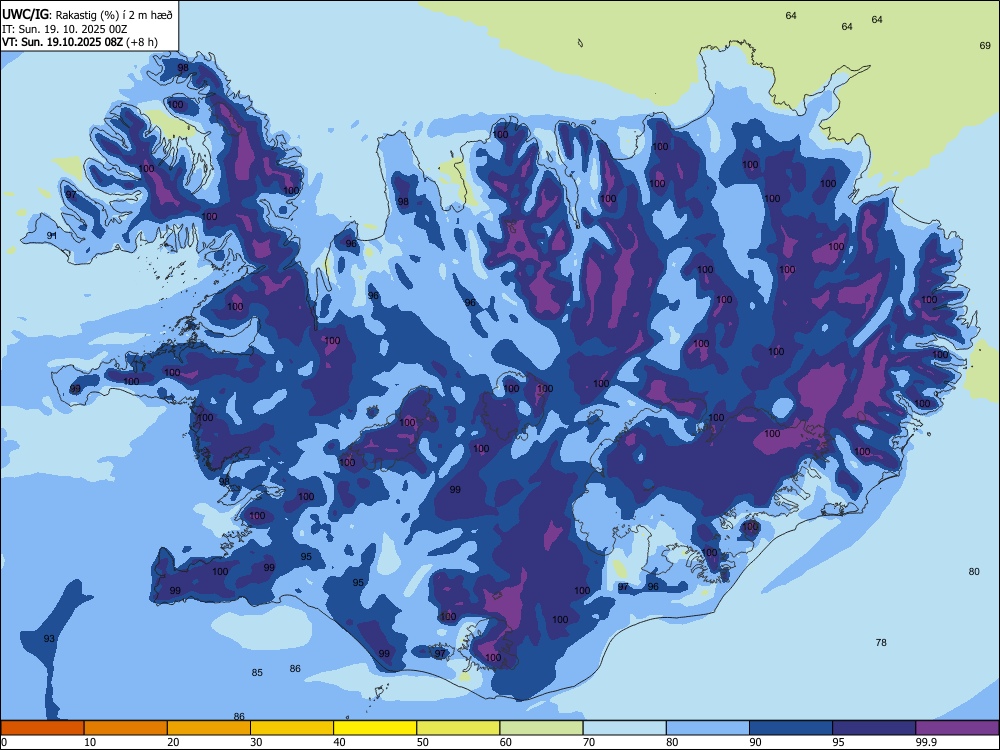Click the '91' humidity value on the map

point(52,235)
